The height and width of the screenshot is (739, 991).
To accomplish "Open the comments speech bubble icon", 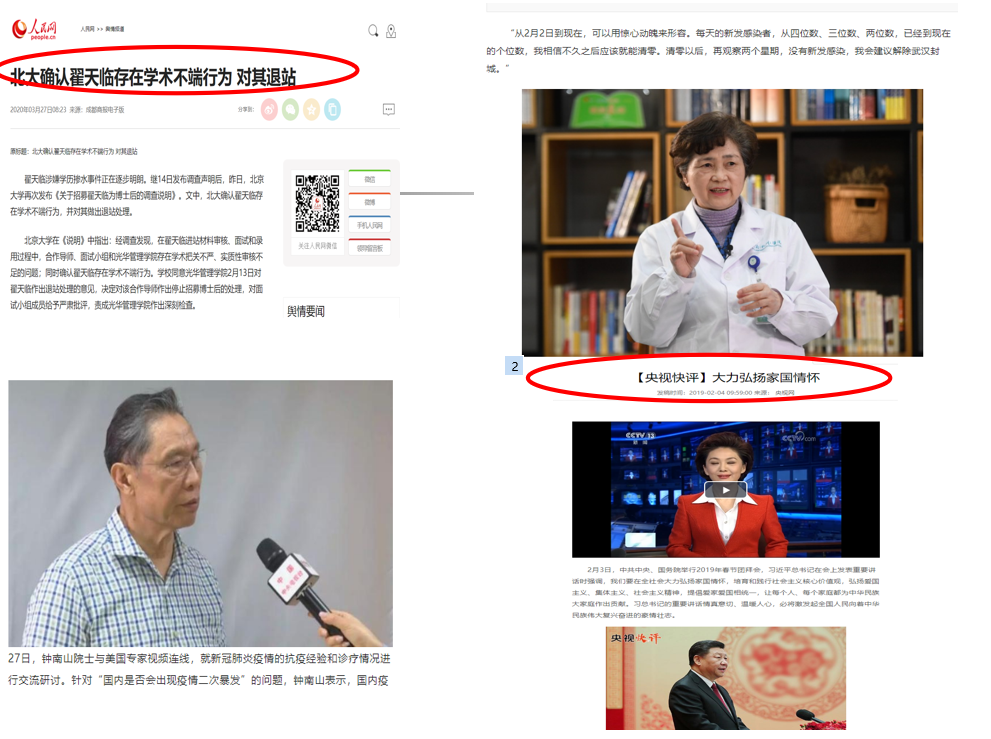I will tap(389, 109).
